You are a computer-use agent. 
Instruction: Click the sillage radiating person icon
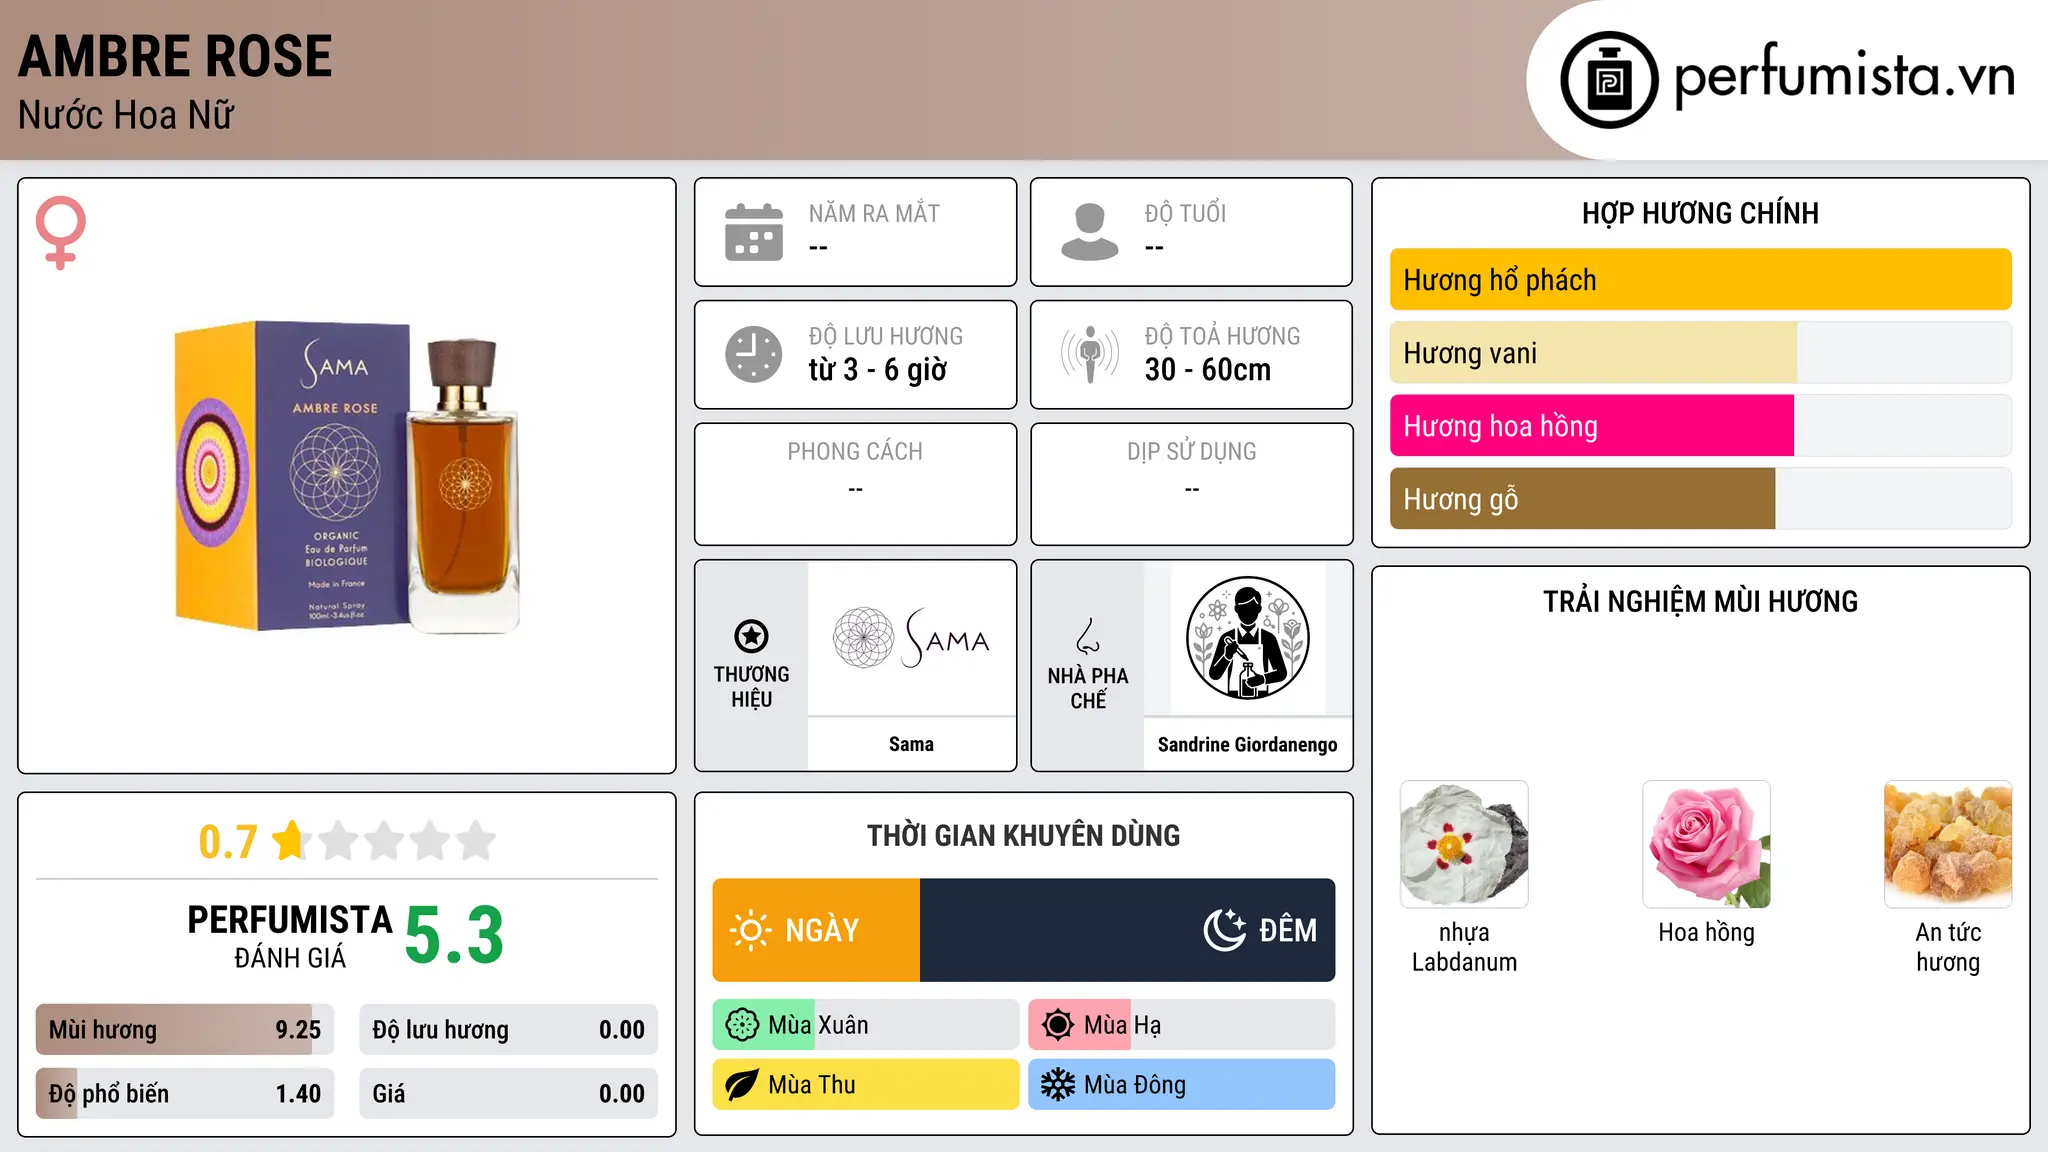point(1090,354)
